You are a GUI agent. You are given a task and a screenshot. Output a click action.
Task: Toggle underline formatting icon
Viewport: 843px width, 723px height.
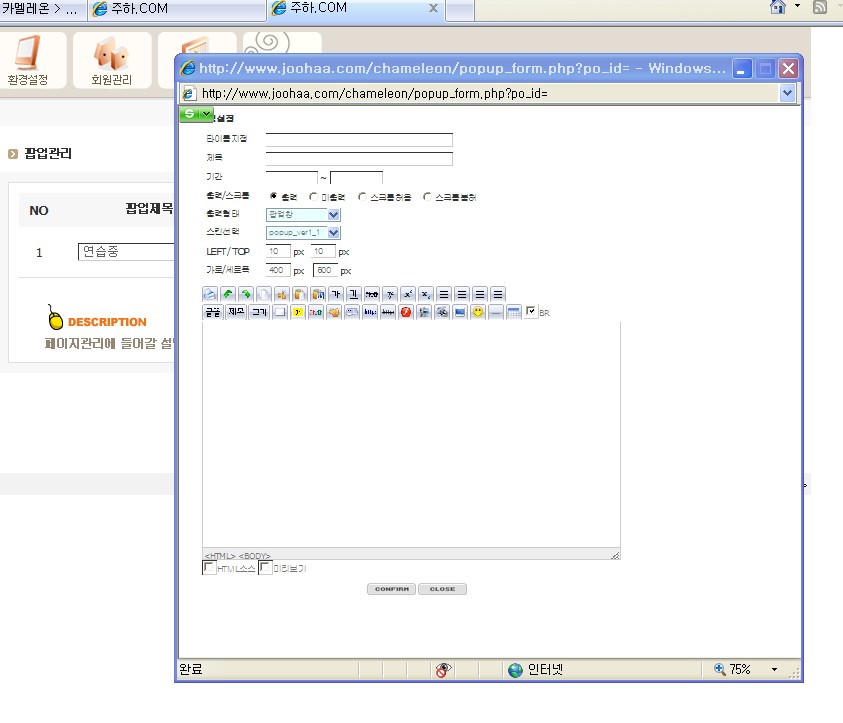pyautogui.click(x=354, y=294)
